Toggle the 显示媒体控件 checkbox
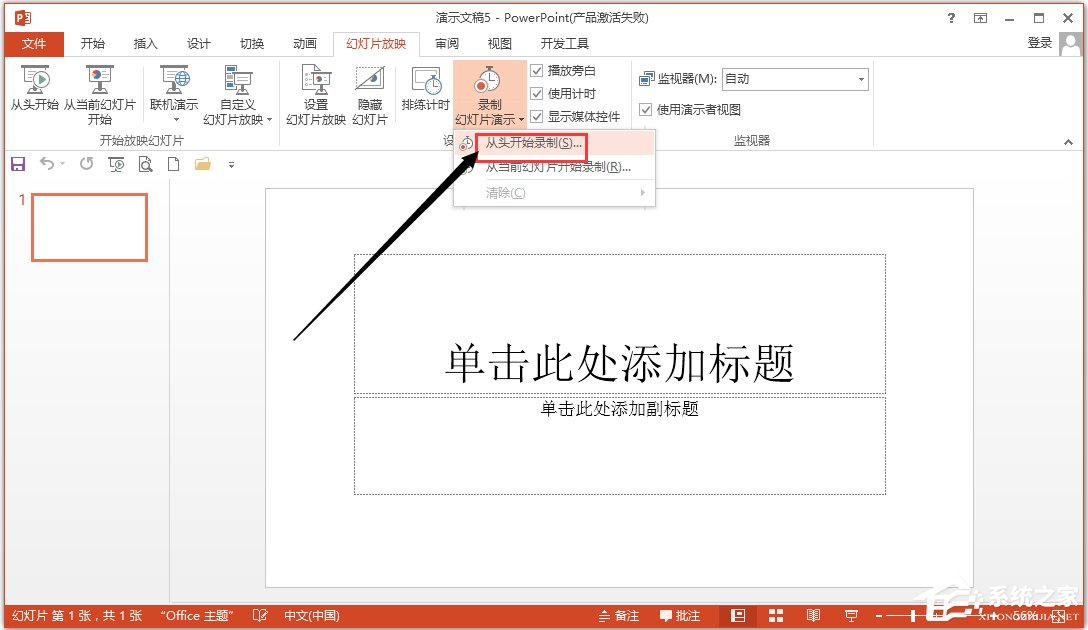The width and height of the screenshot is (1088, 630). click(536, 116)
